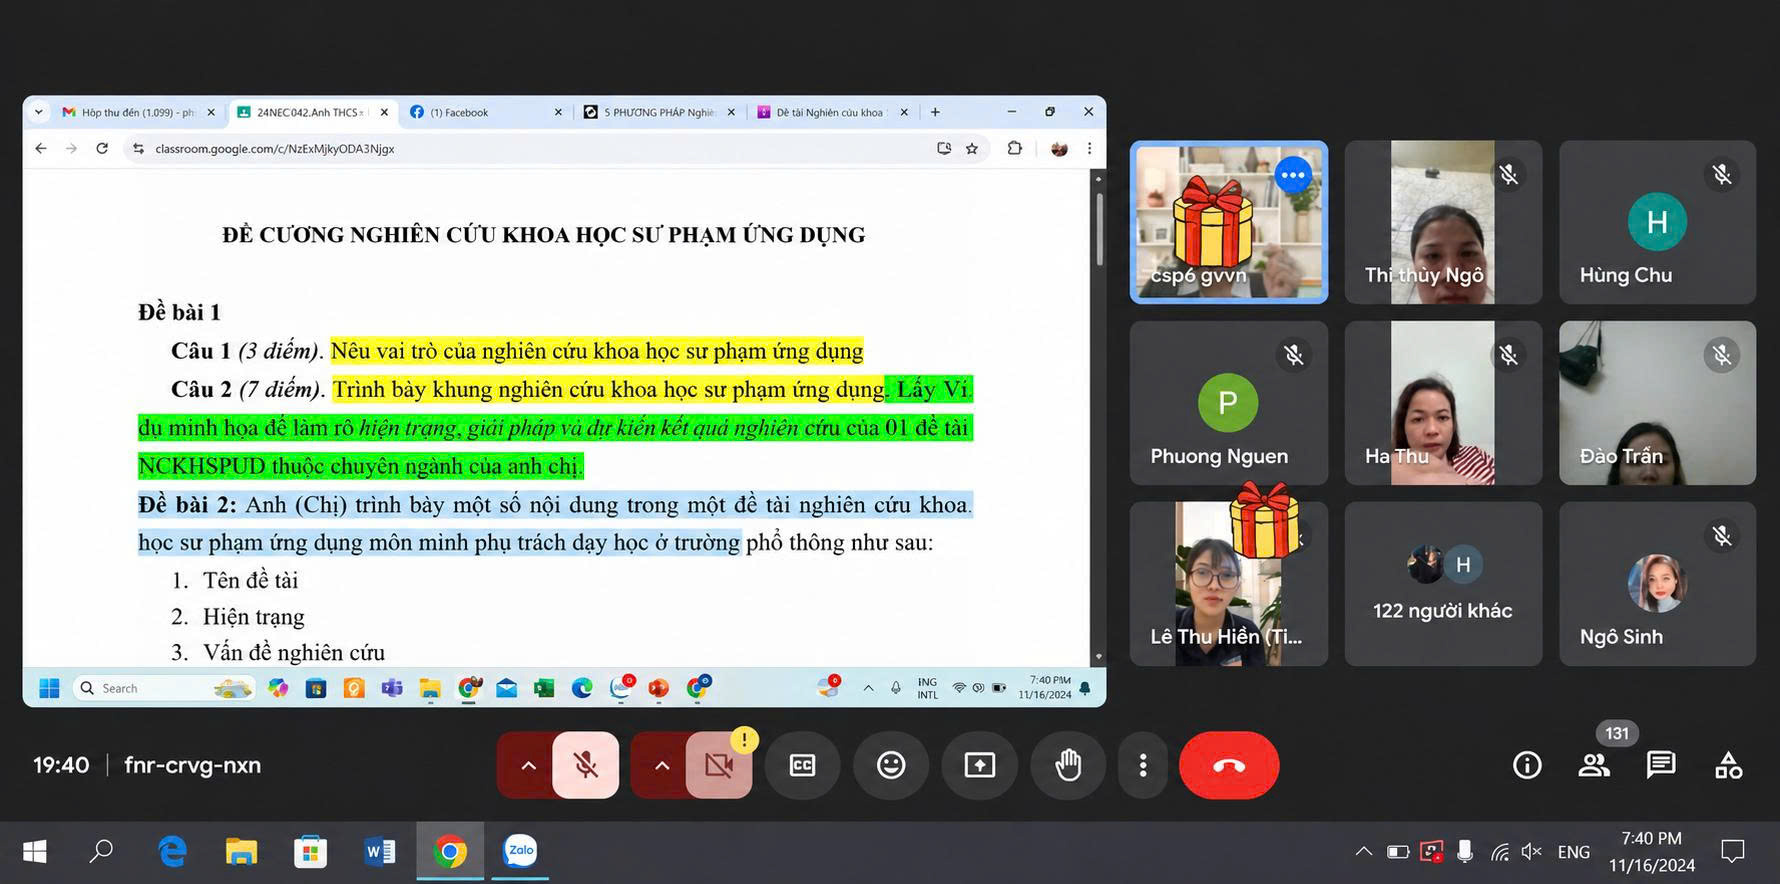1780x884 pixels.
Task: Show the people list with 131 badge
Action: click(x=1594, y=765)
